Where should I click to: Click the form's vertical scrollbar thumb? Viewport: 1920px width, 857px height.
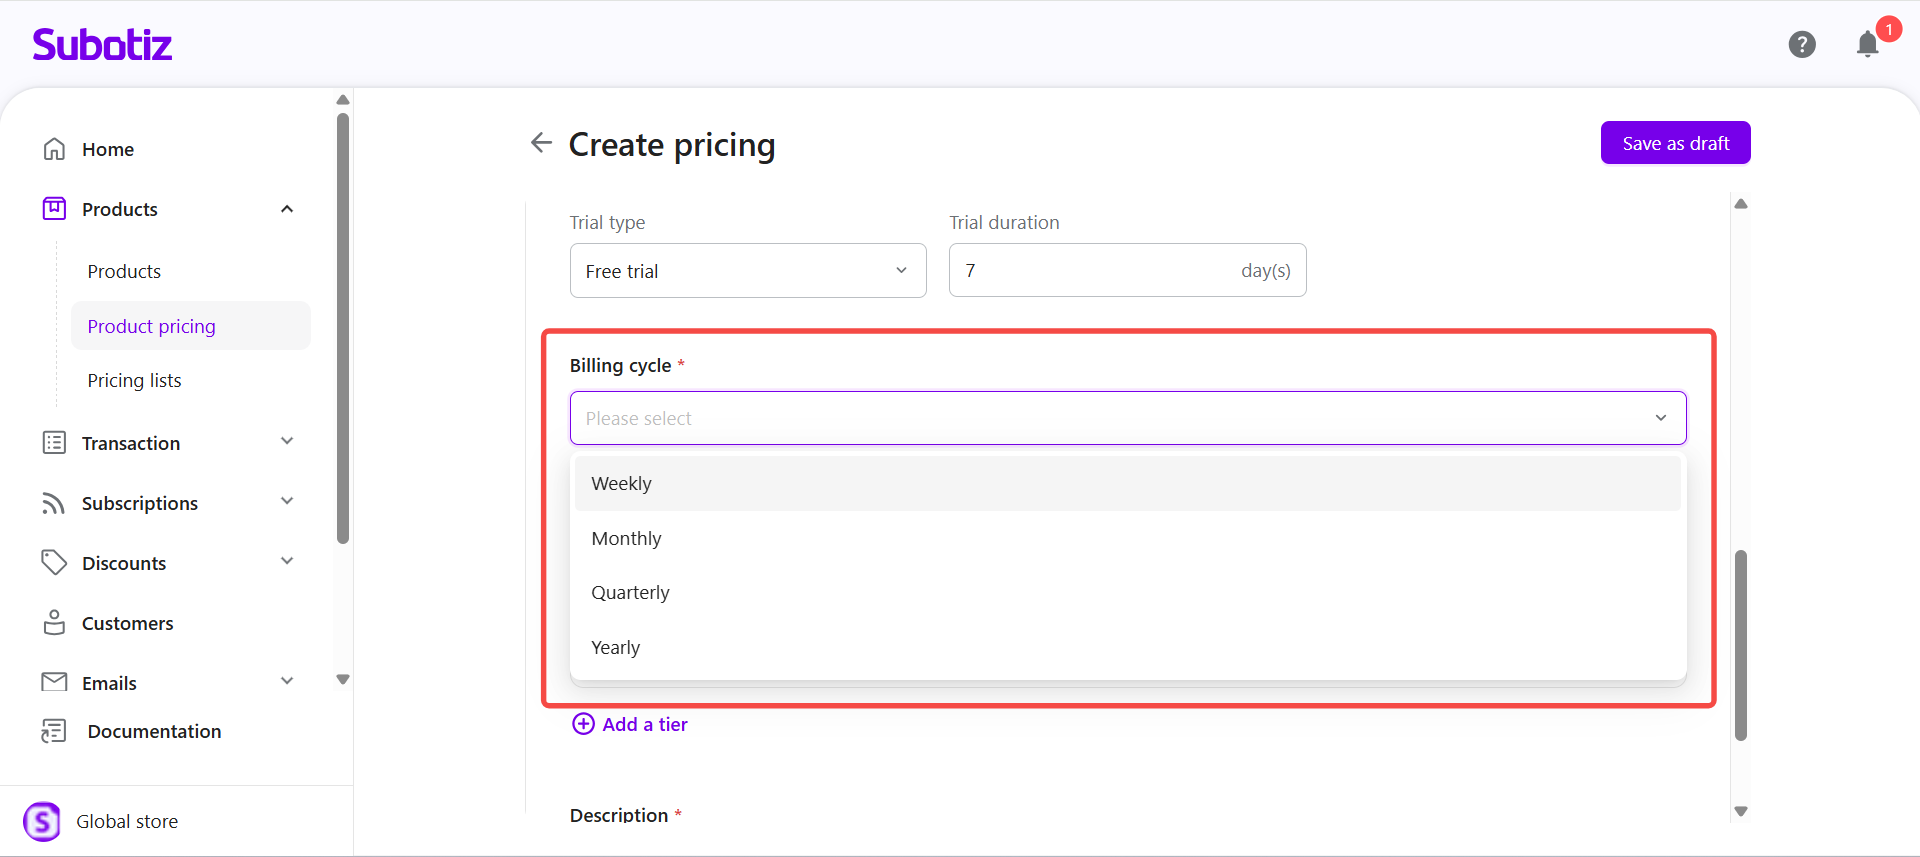[x=1740, y=644]
